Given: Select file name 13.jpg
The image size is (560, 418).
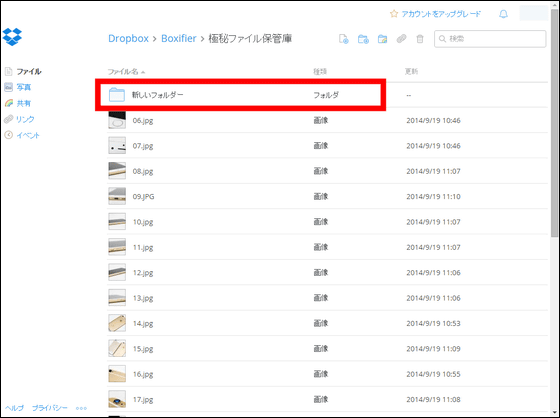Looking at the screenshot, I should pyautogui.click(x=143, y=298).
